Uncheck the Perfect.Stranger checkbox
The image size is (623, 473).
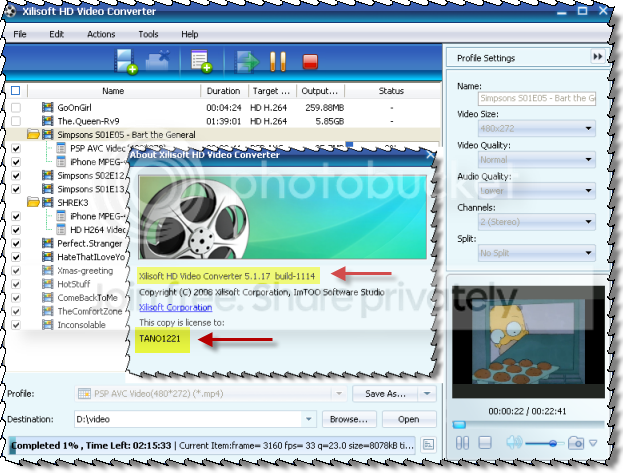(x=16, y=243)
